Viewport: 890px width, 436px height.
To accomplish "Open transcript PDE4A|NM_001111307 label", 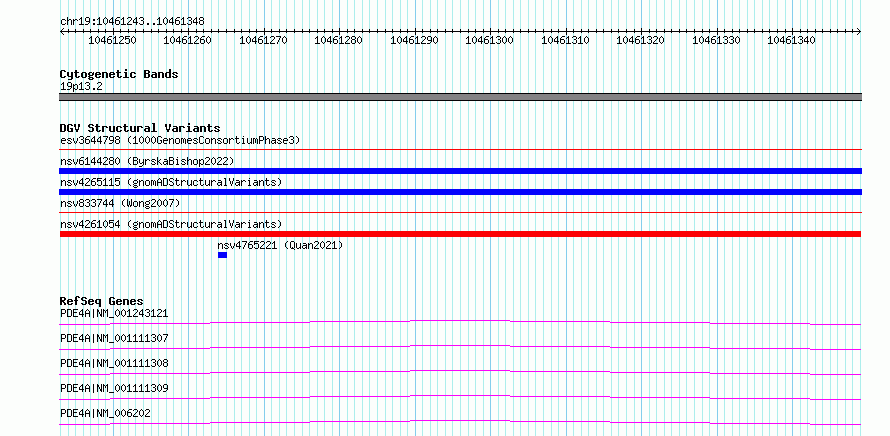I will click(x=114, y=338).
